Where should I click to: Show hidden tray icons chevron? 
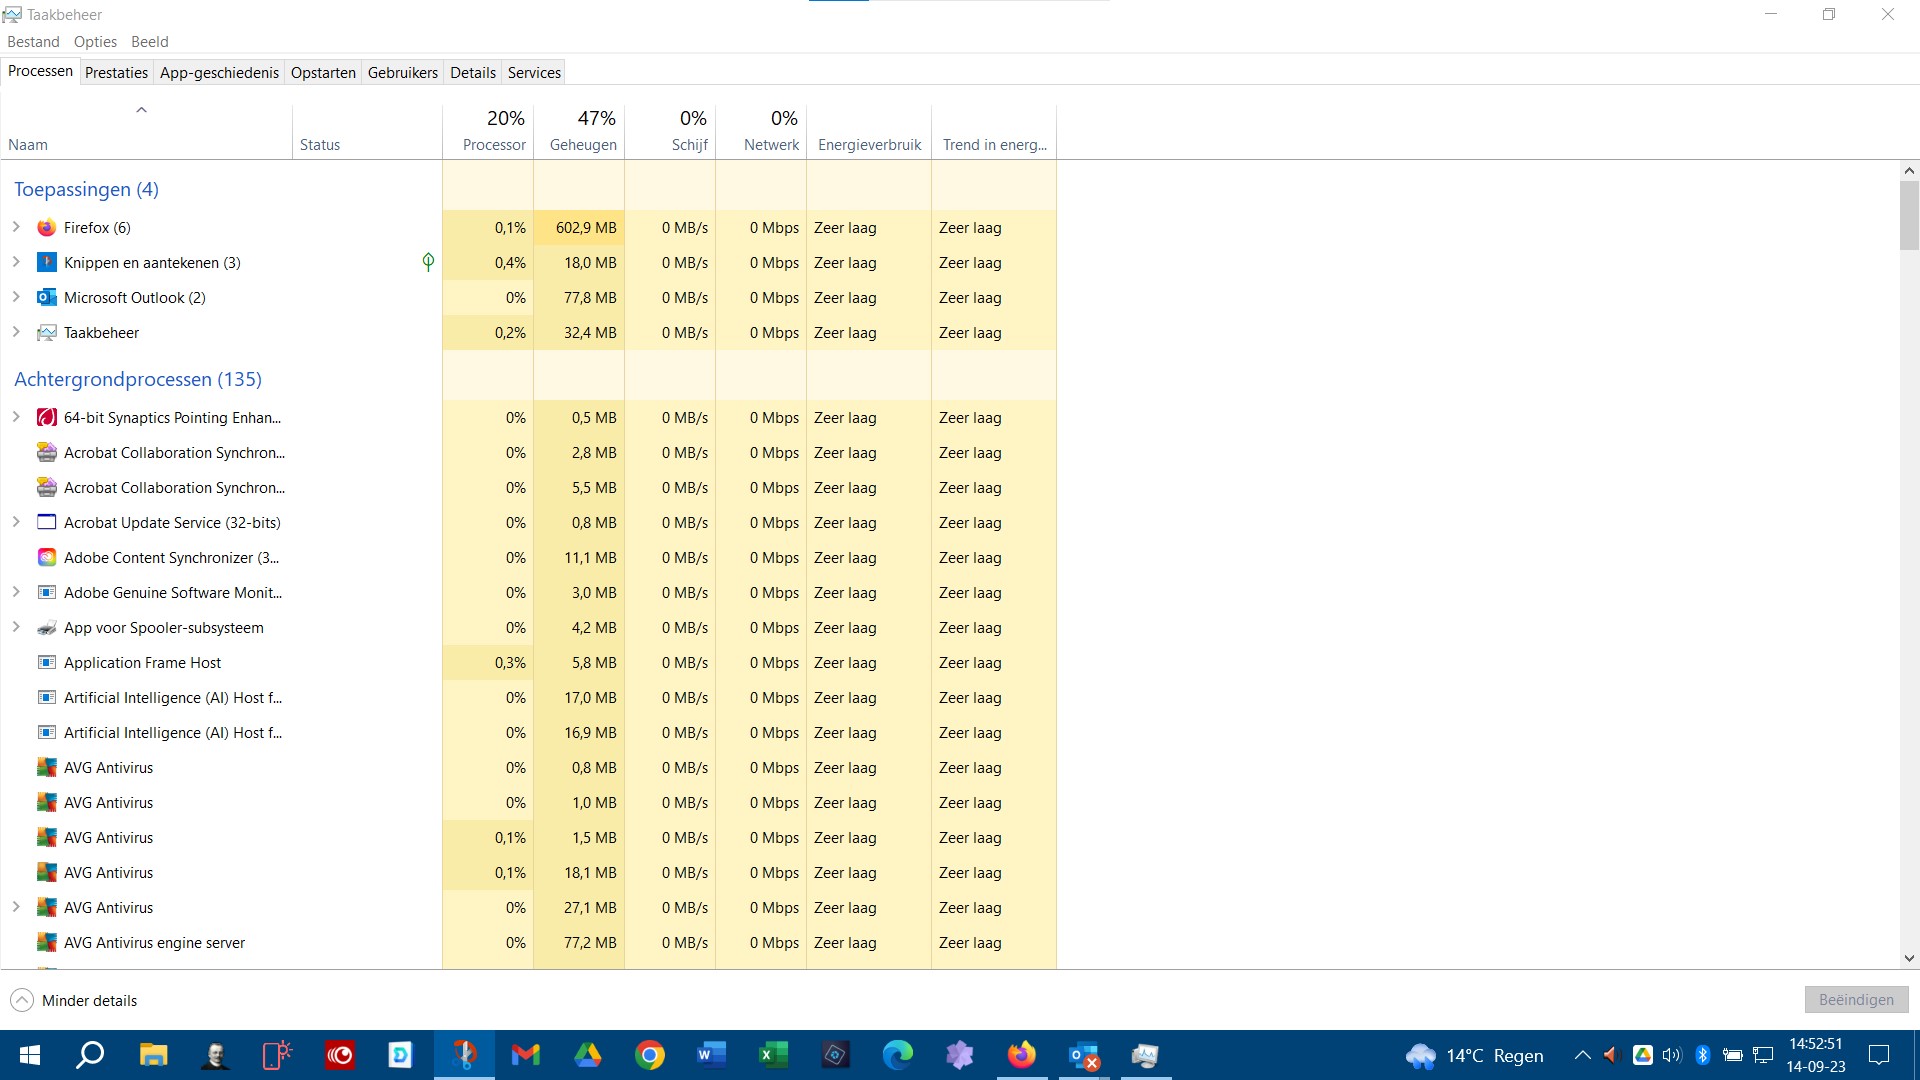(1582, 1055)
